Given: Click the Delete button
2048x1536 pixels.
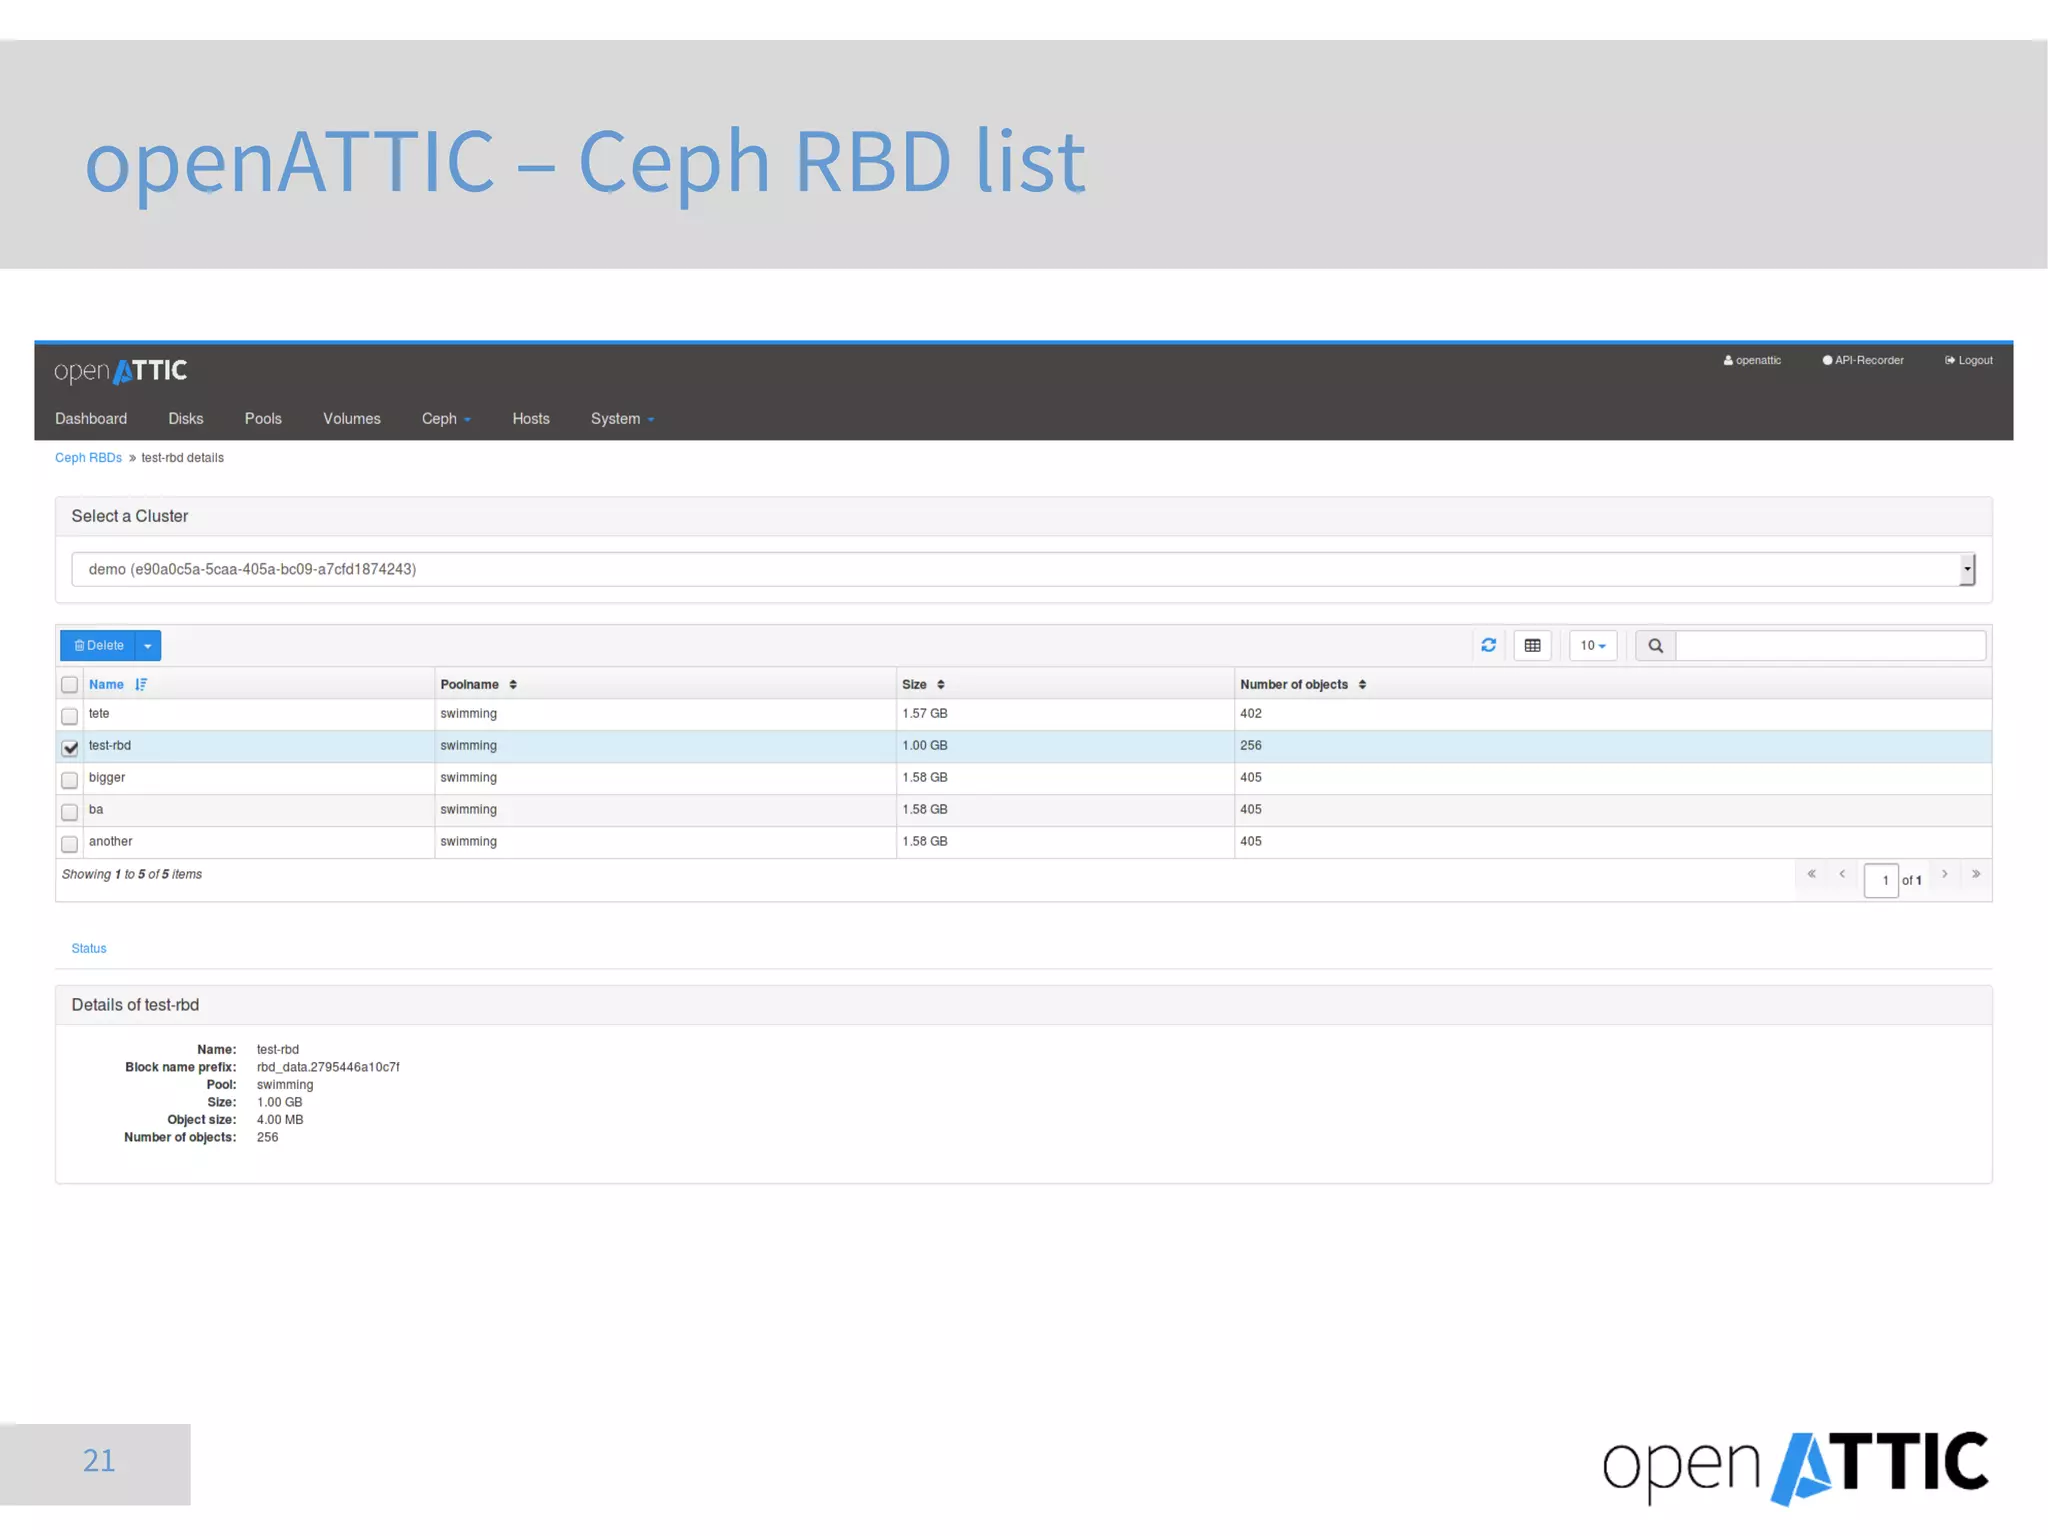Looking at the screenshot, I should [x=98, y=645].
